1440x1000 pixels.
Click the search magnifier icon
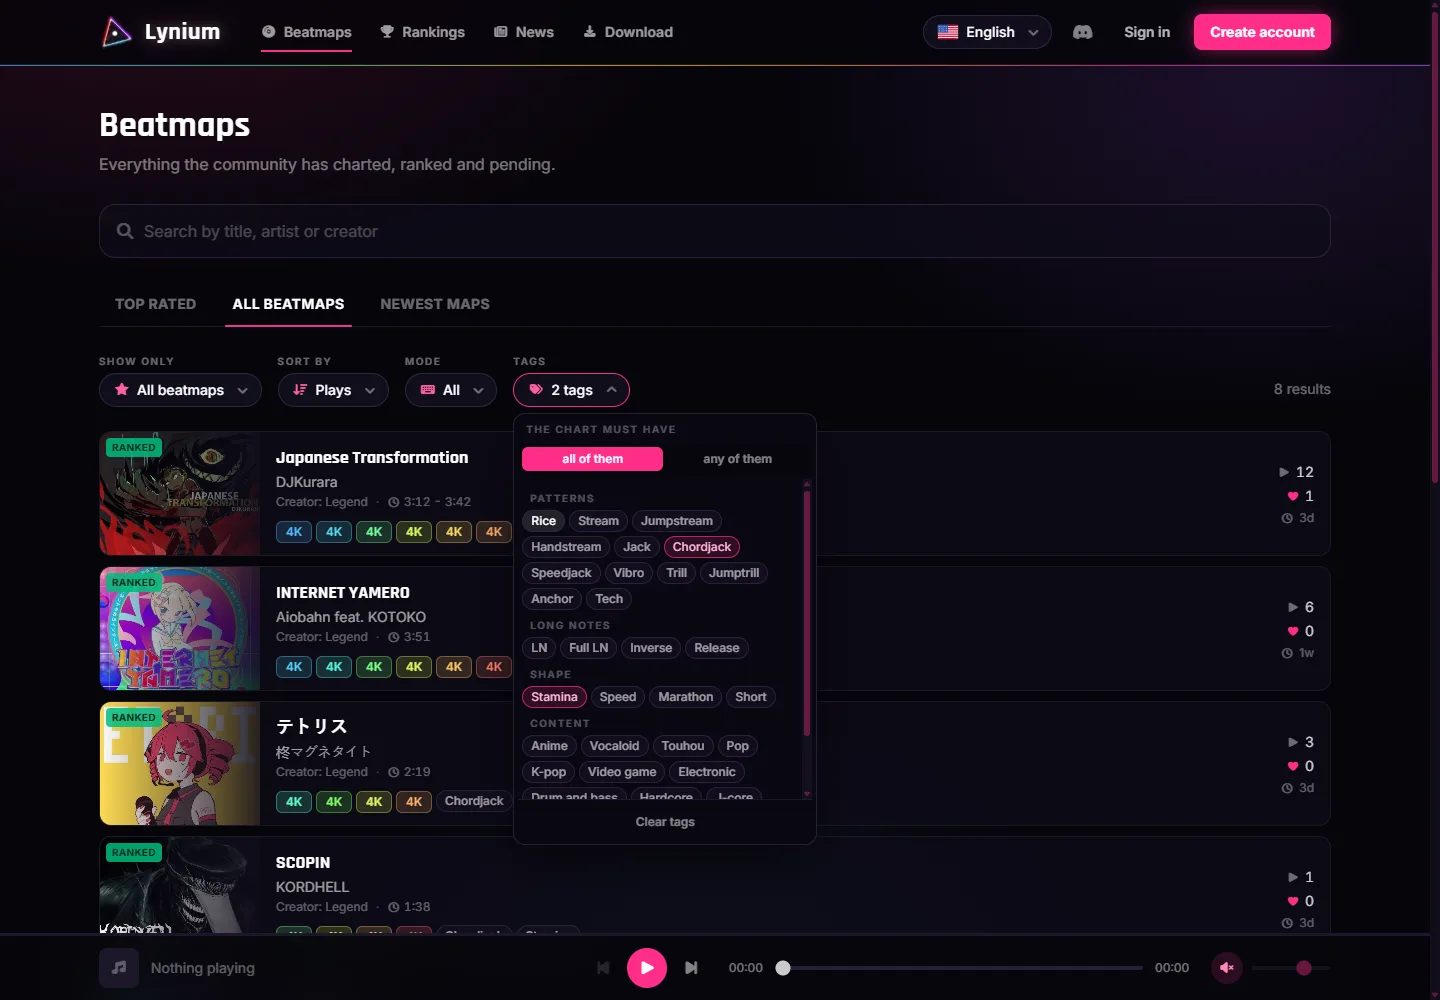pyautogui.click(x=125, y=231)
